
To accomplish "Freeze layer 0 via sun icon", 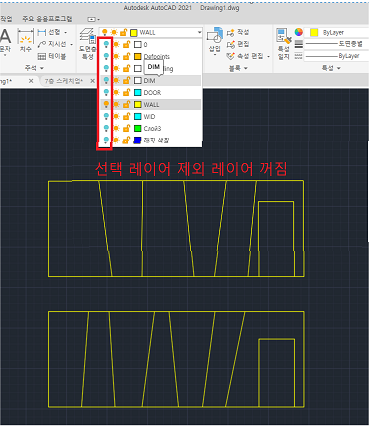I will pyautogui.click(x=116, y=44).
